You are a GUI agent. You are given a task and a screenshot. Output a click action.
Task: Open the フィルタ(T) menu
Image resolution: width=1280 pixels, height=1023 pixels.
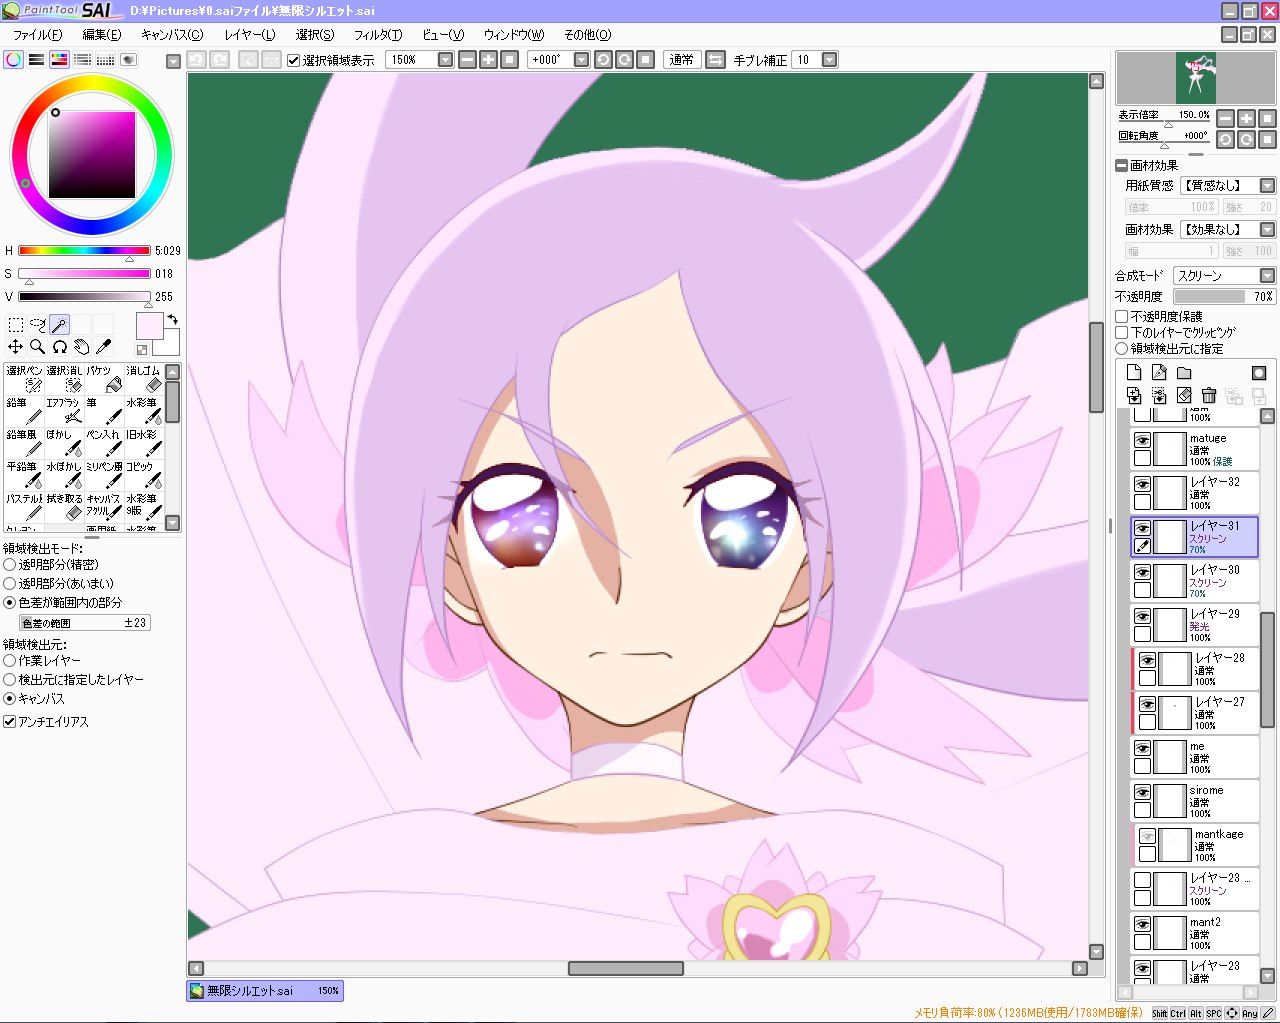[x=378, y=35]
